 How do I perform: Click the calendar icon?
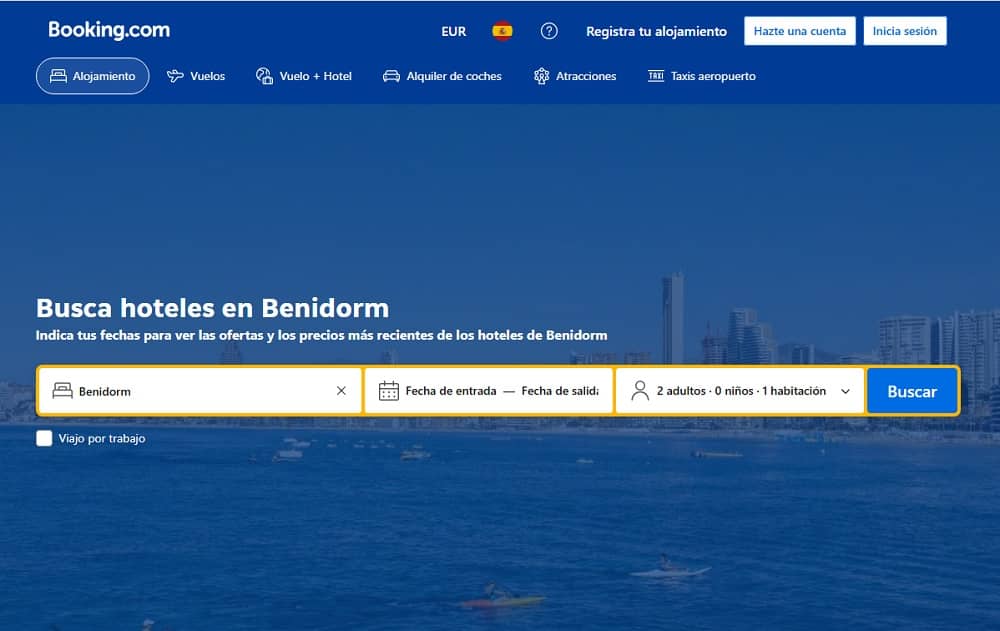click(389, 390)
